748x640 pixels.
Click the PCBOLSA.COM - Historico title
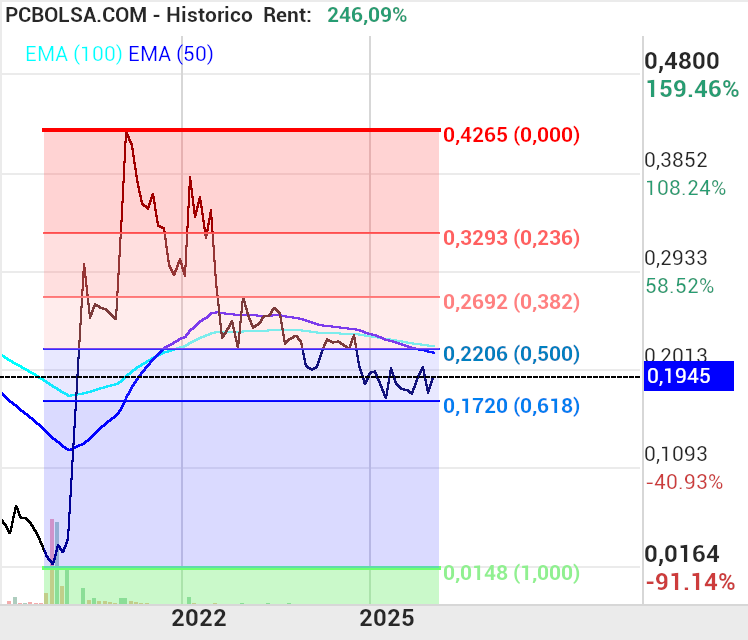point(129,15)
